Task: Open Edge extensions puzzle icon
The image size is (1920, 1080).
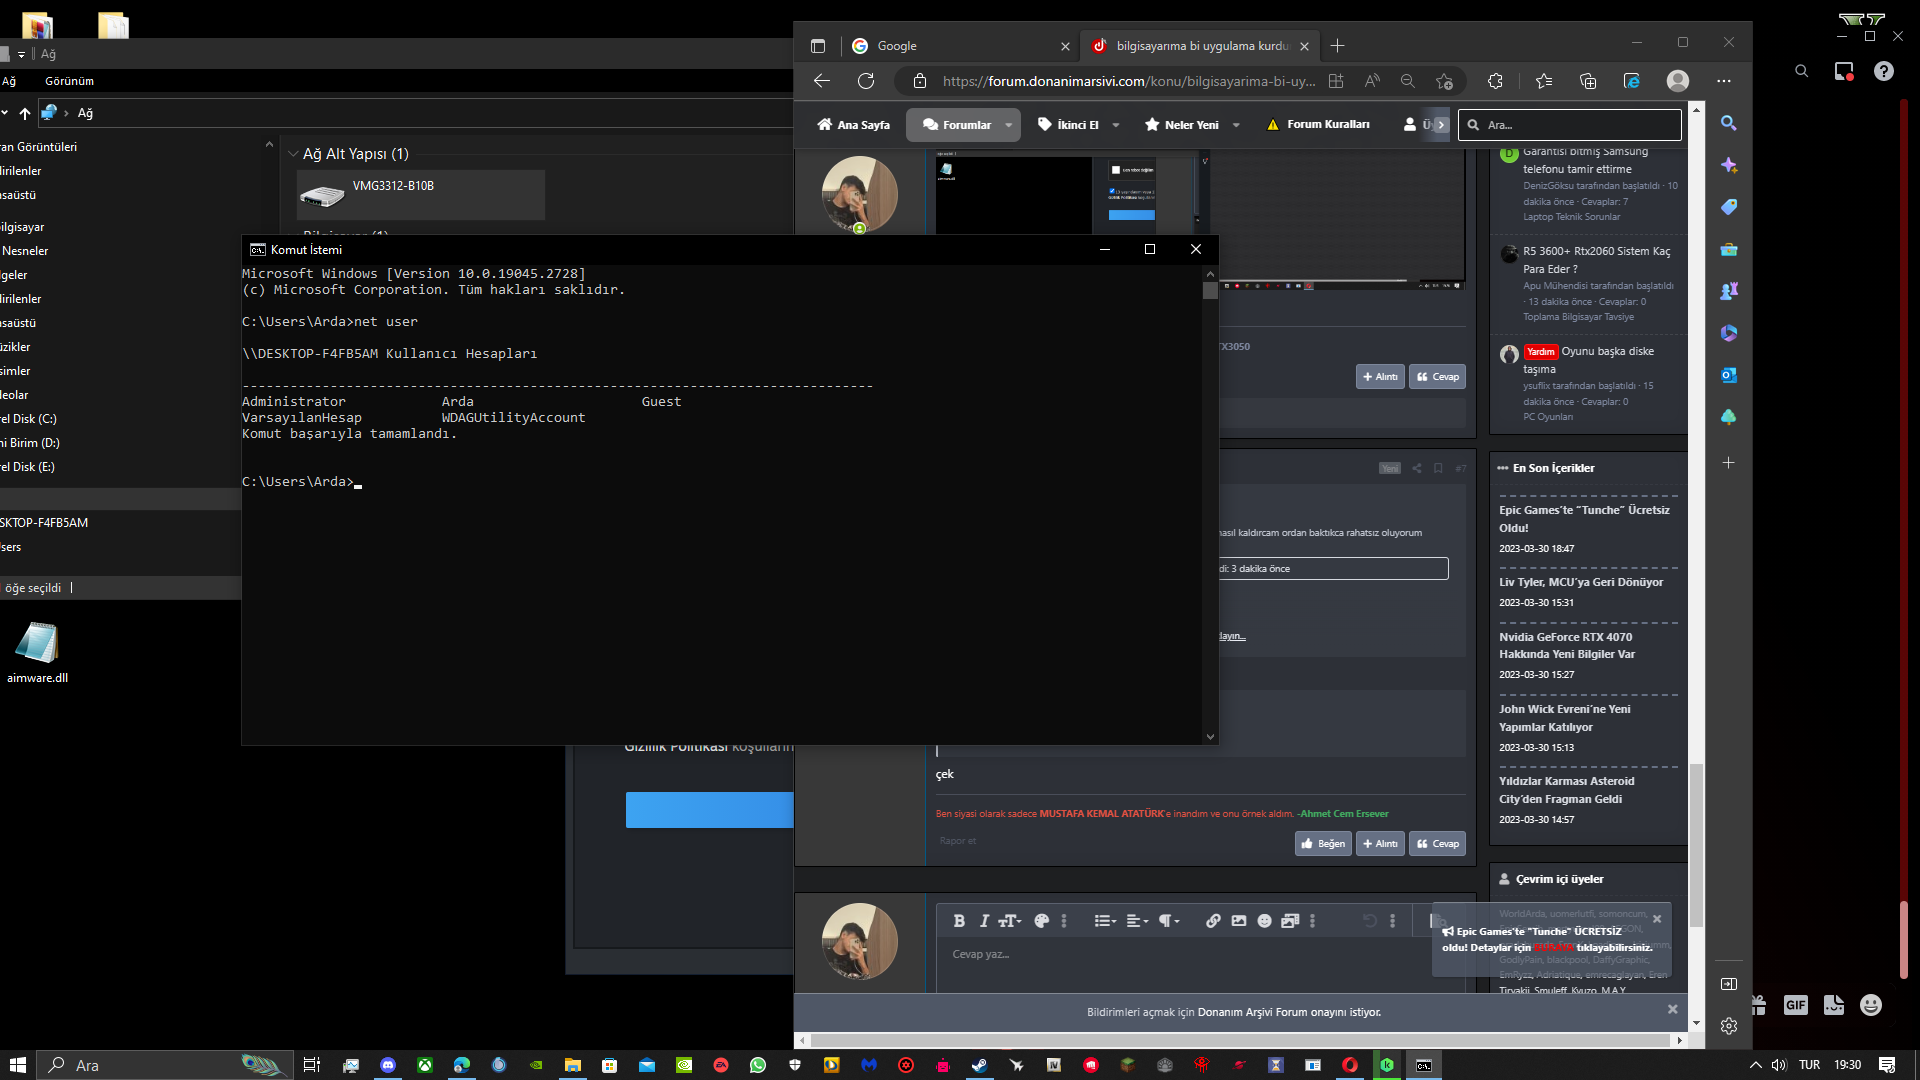Action: tap(1495, 81)
